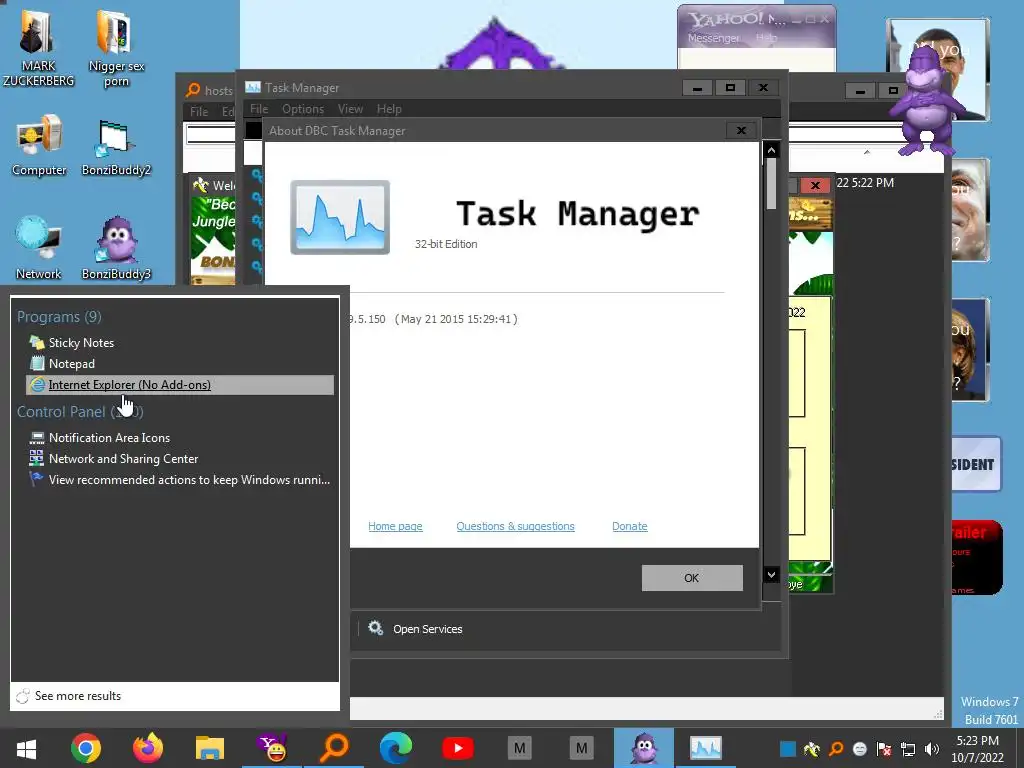Click the About dialog scrollbar thumb

click(x=771, y=184)
